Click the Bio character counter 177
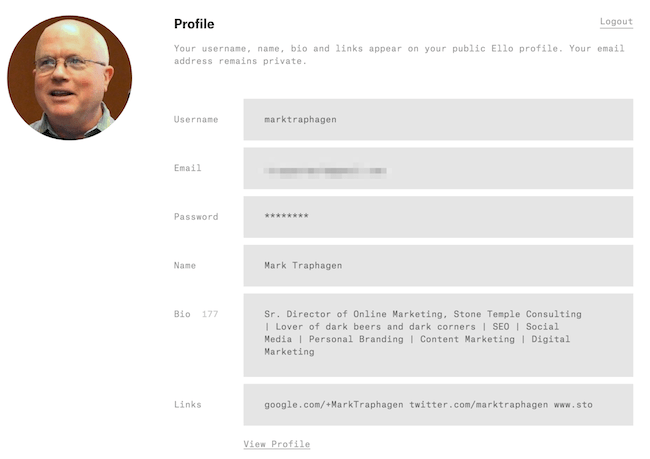This screenshot has height=459, width=650. point(210,314)
